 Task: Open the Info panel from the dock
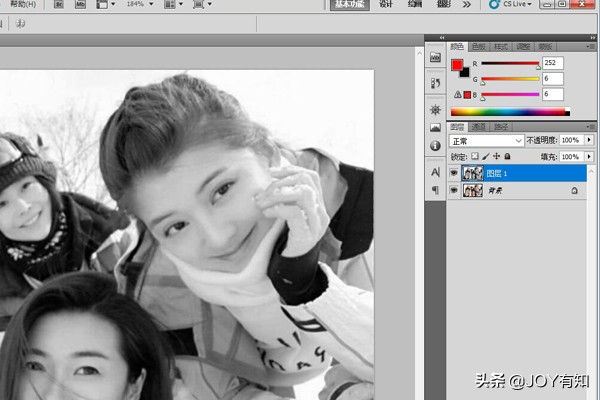pos(435,145)
